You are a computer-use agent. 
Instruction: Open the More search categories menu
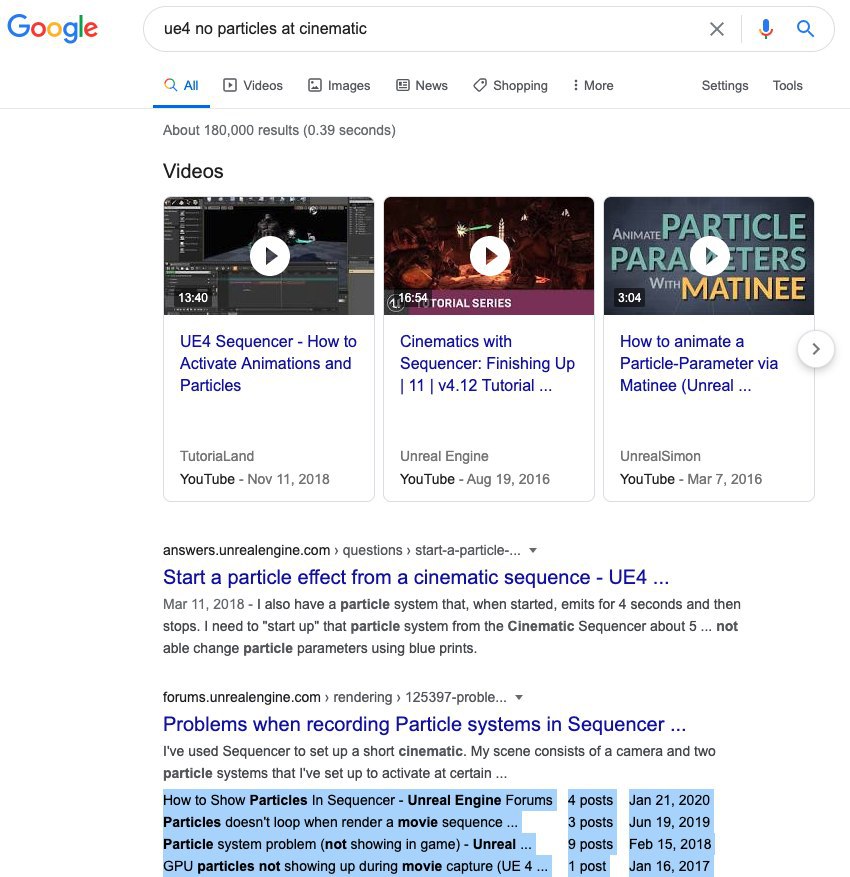(x=593, y=86)
